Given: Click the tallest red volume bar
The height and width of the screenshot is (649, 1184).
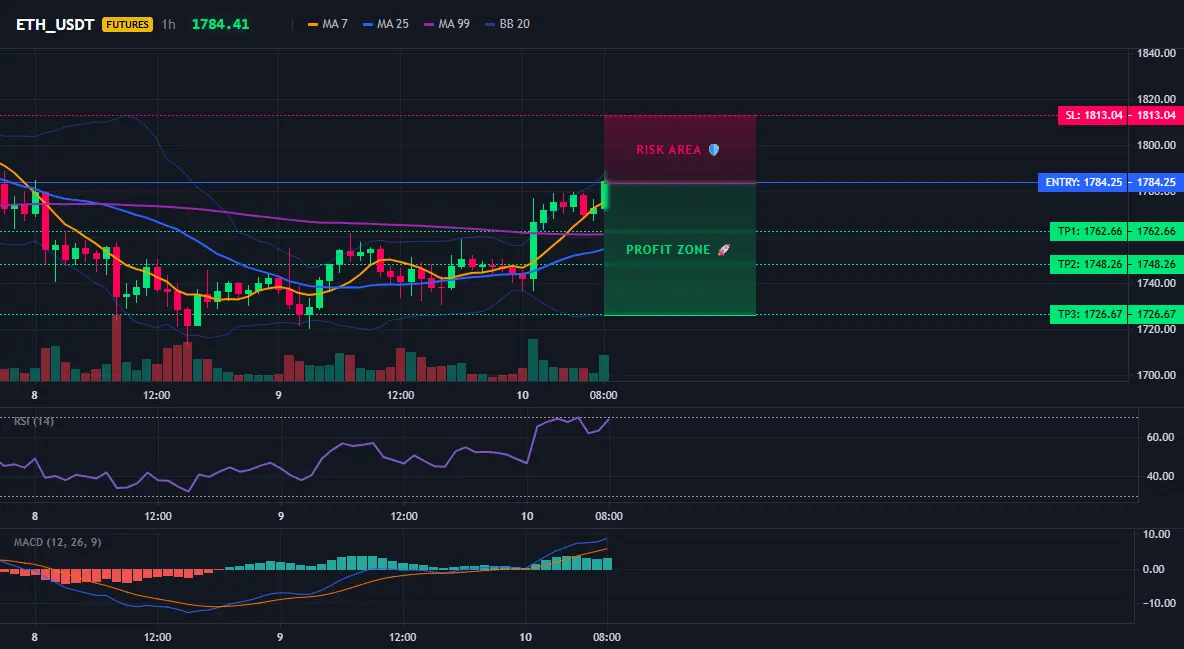Looking at the screenshot, I should pos(116,348).
